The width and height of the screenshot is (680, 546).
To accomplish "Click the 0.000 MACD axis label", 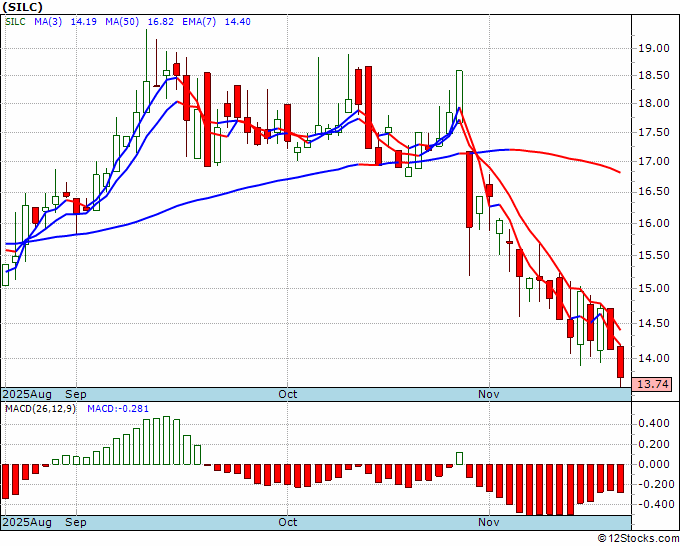I will tap(654, 464).
